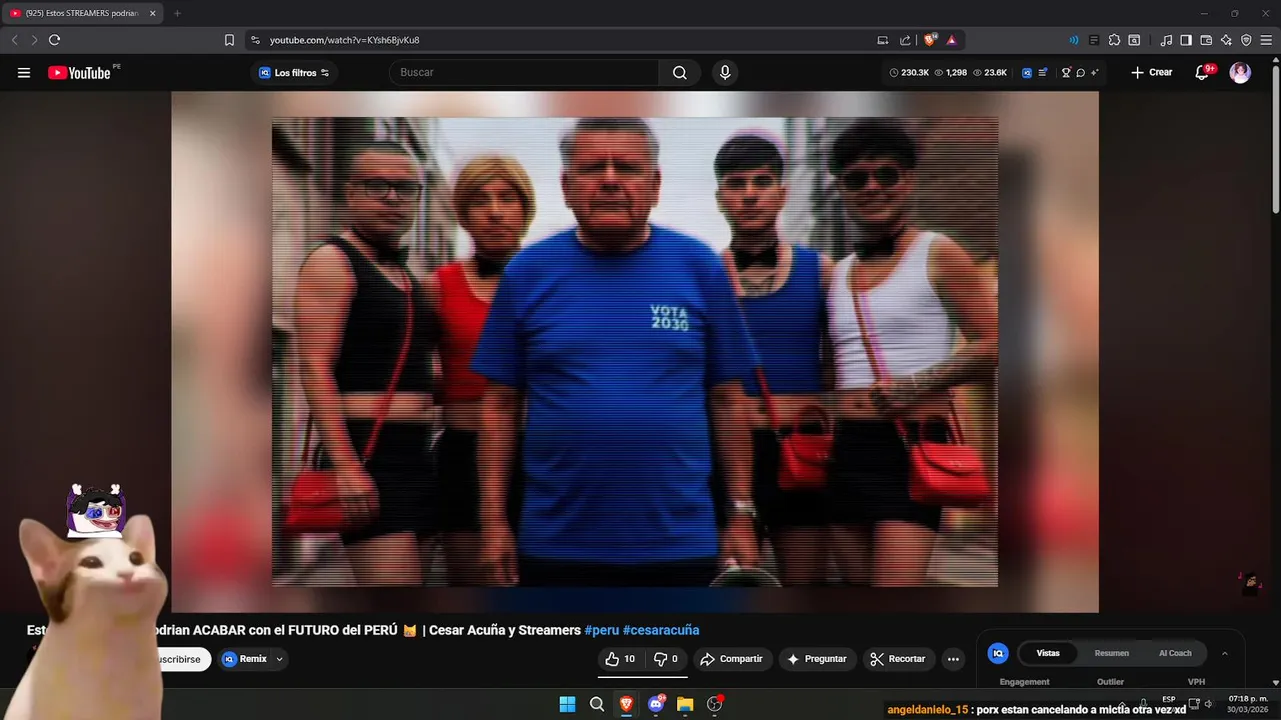The width and height of the screenshot is (1281, 720).
Task: Open the reader/notes extension icon
Action: click(x=1094, y=40)
